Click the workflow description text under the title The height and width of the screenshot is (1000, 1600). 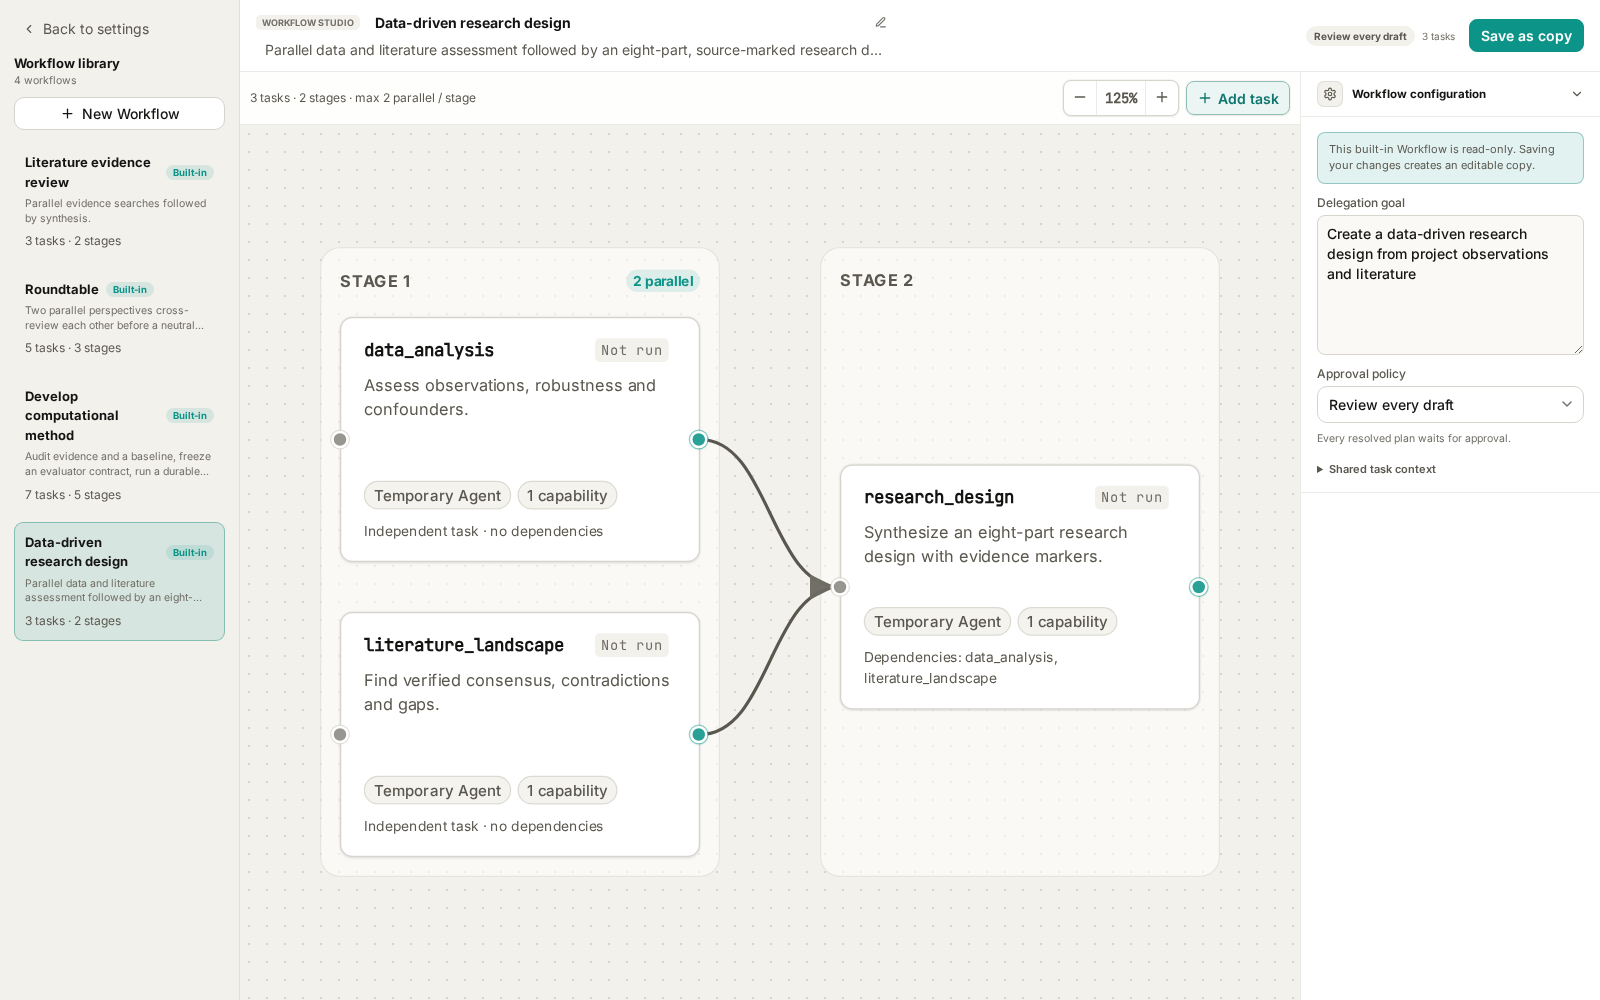click(574, 50)
